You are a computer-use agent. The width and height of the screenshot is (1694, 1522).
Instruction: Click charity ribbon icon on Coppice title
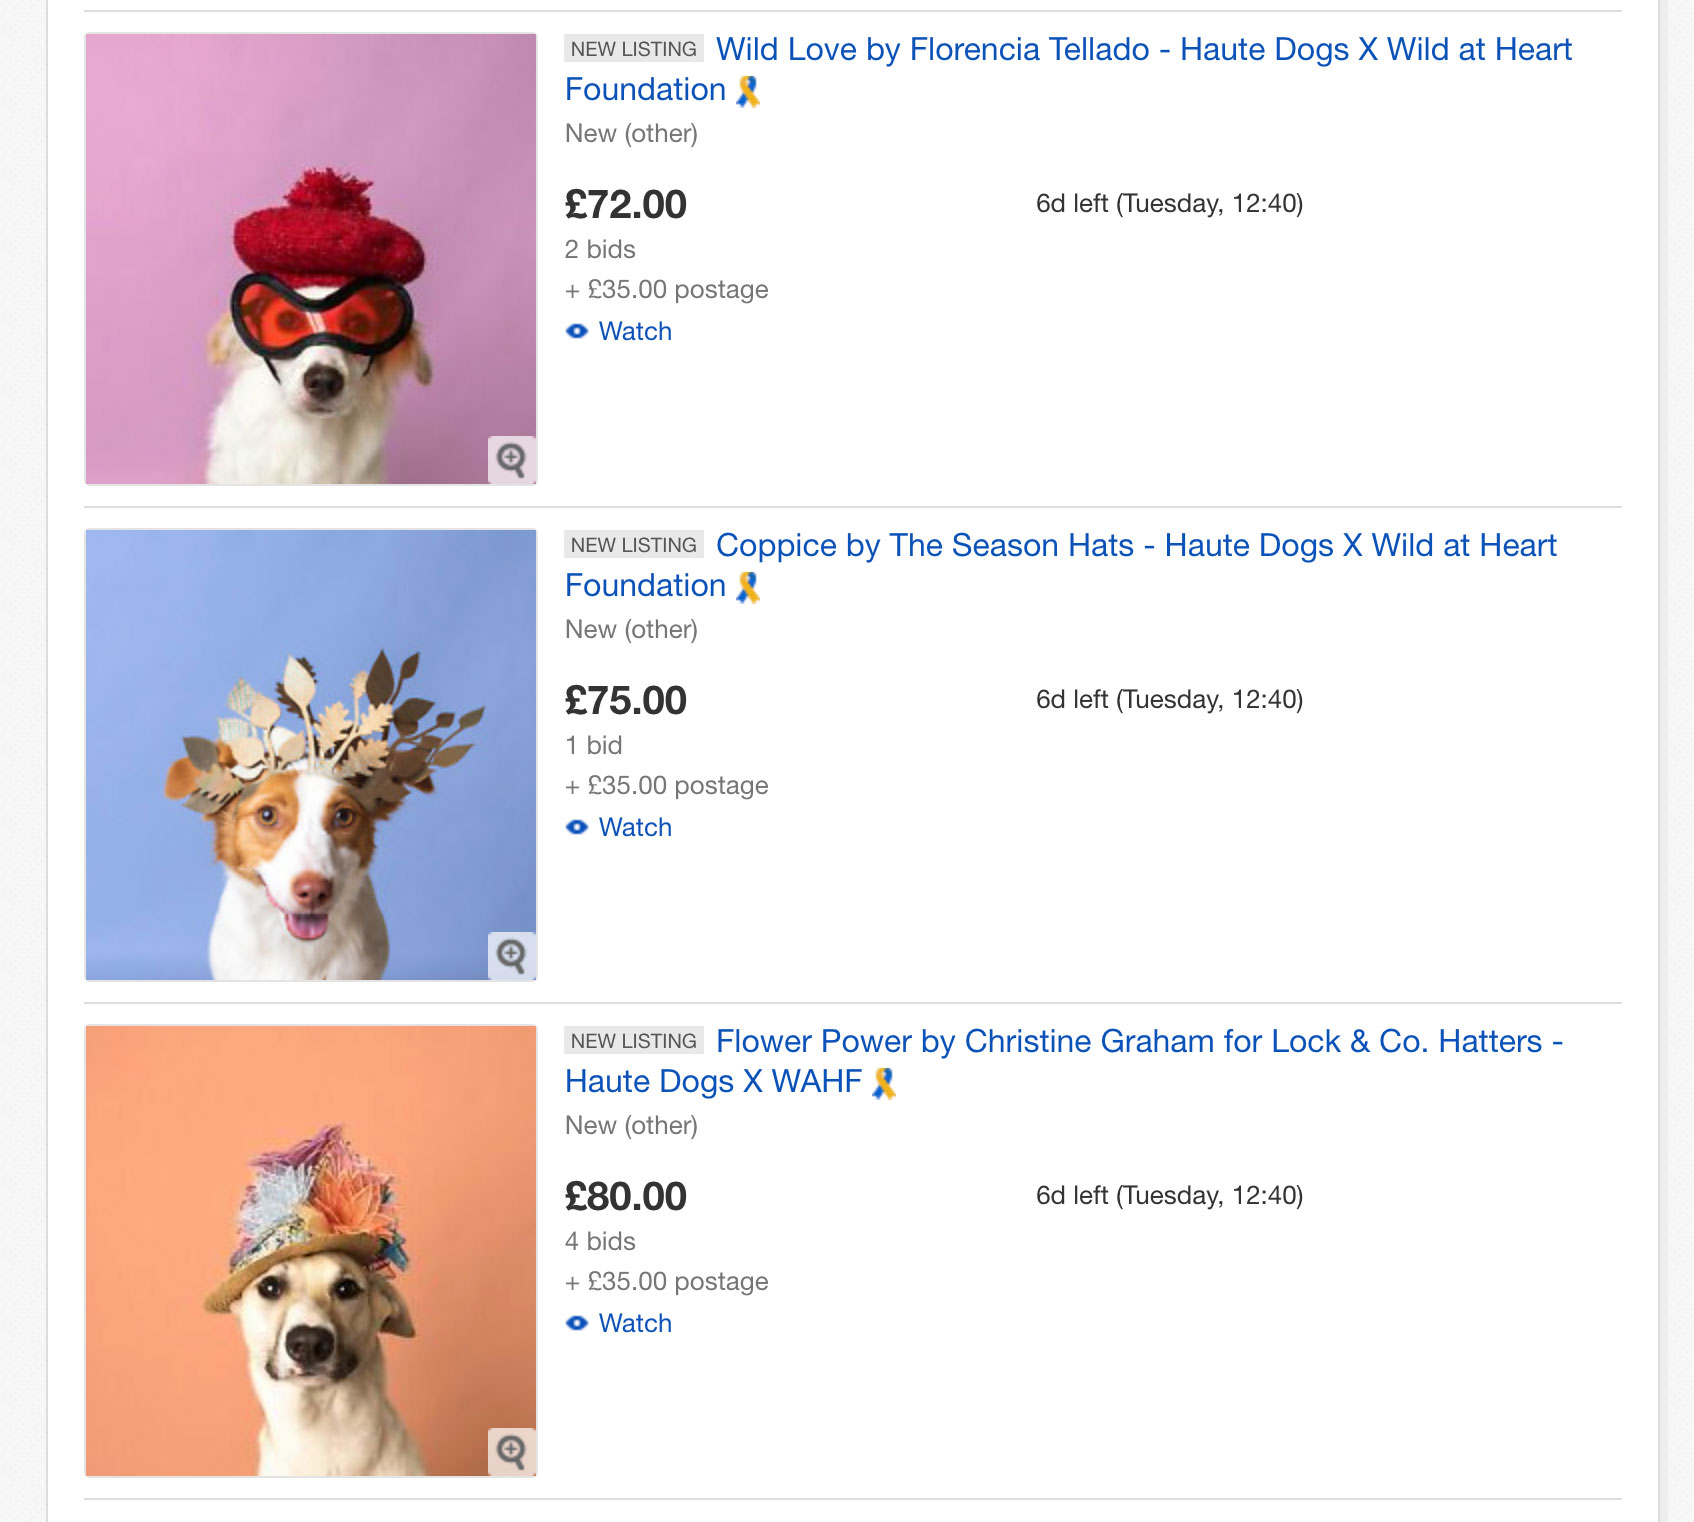[x=748, y=587]
